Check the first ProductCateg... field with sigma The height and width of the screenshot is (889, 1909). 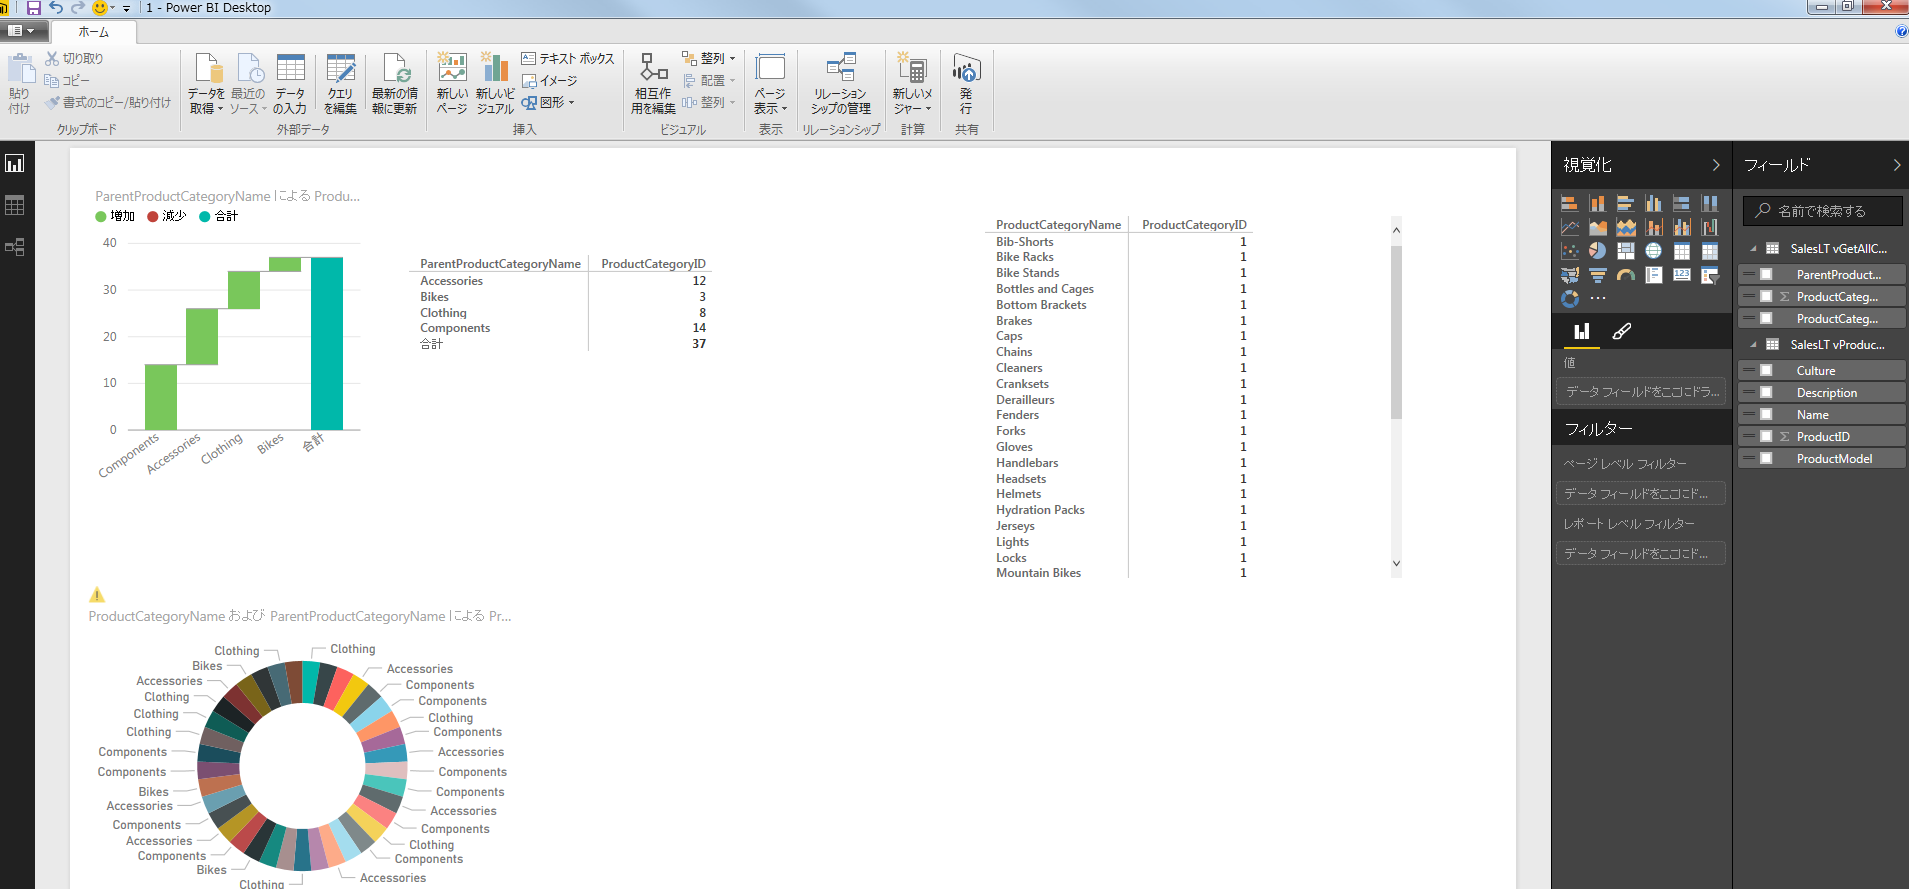click(x=1766, y=296)
